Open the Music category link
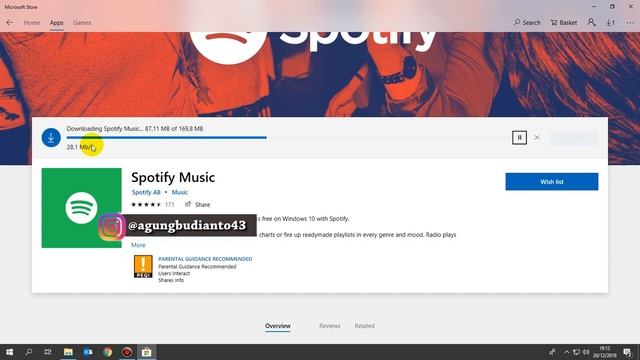Screen dimensions: 640x360 pos(180,192)
